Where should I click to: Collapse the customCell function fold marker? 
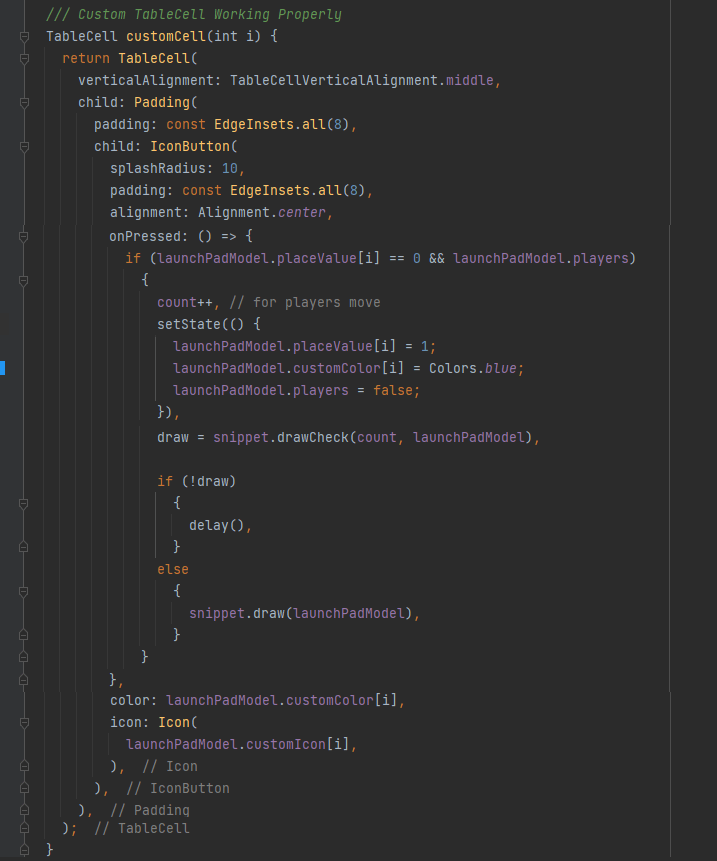tap(25, 37)
